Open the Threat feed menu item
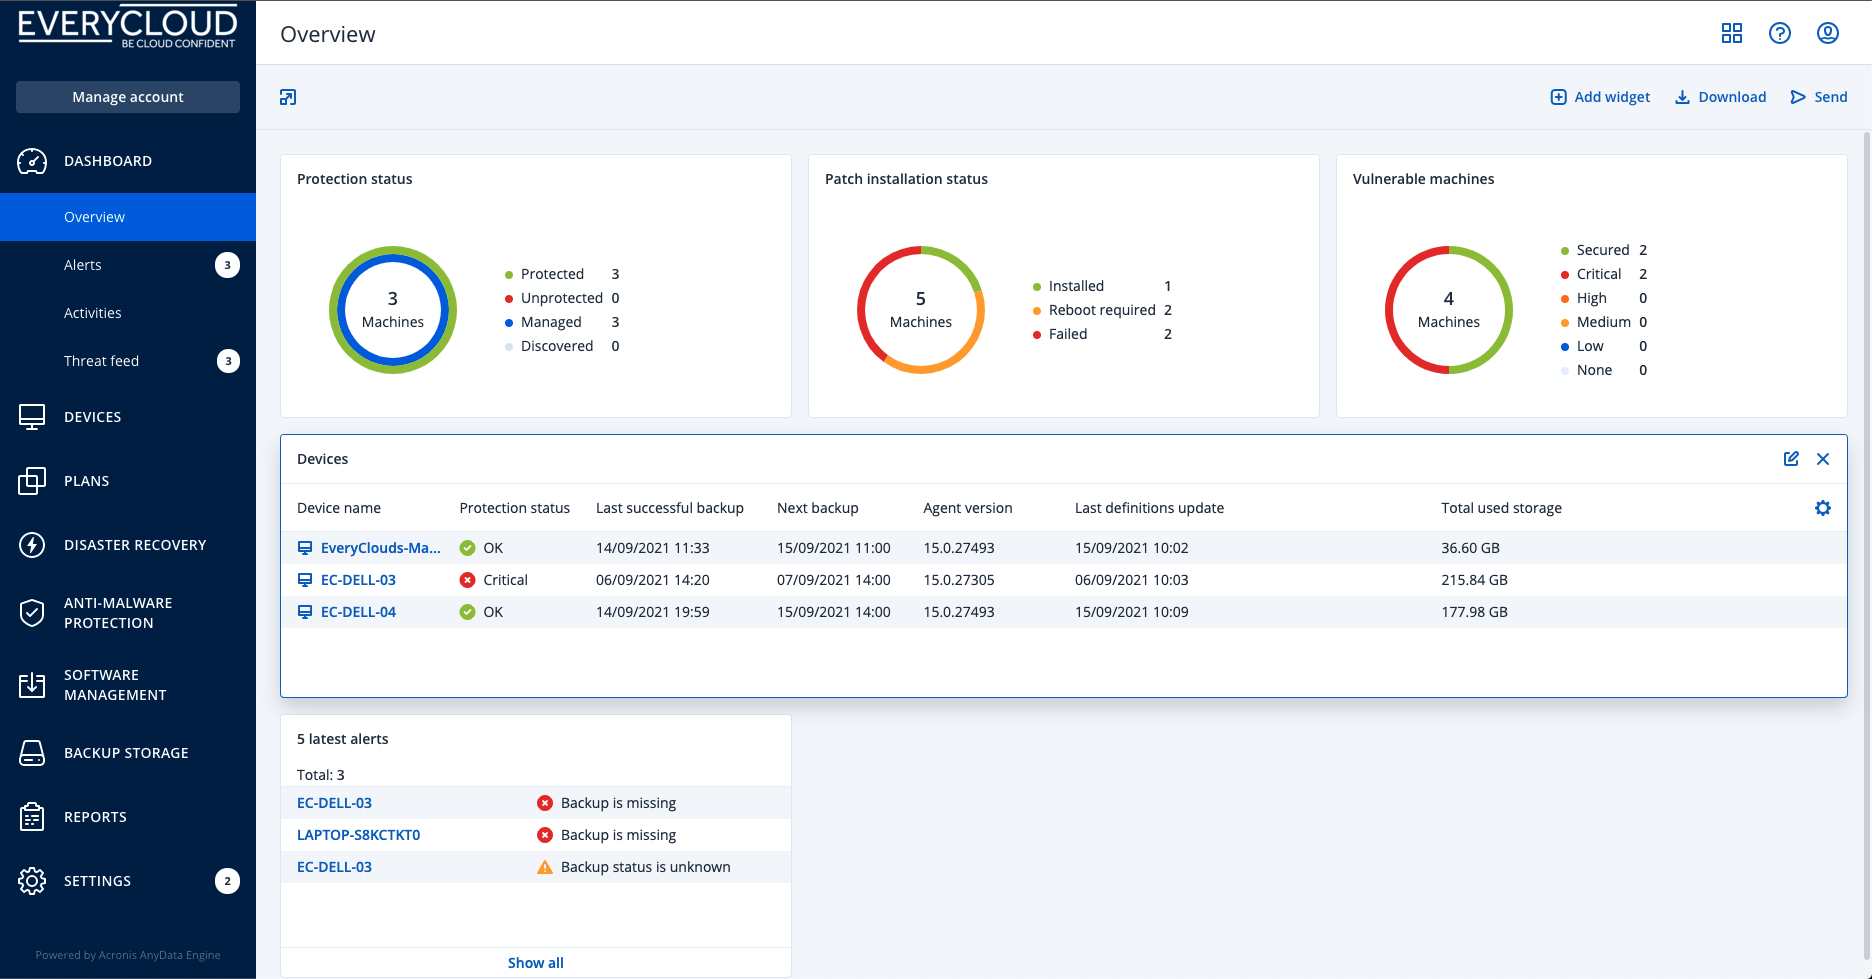Screen dimensions: 1872x979 [x=128, y=361]
